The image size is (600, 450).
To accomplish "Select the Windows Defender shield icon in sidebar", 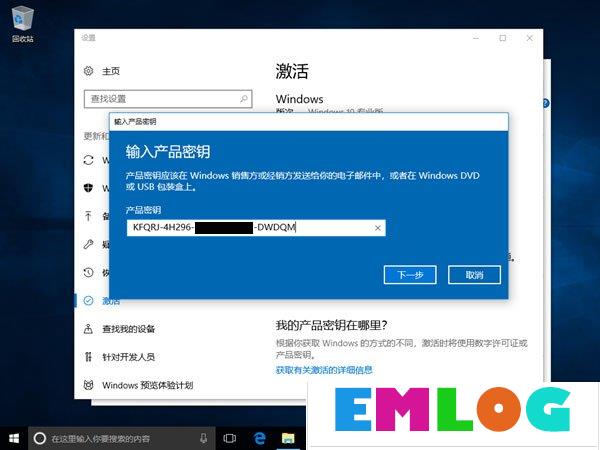I will coord(88,188).
